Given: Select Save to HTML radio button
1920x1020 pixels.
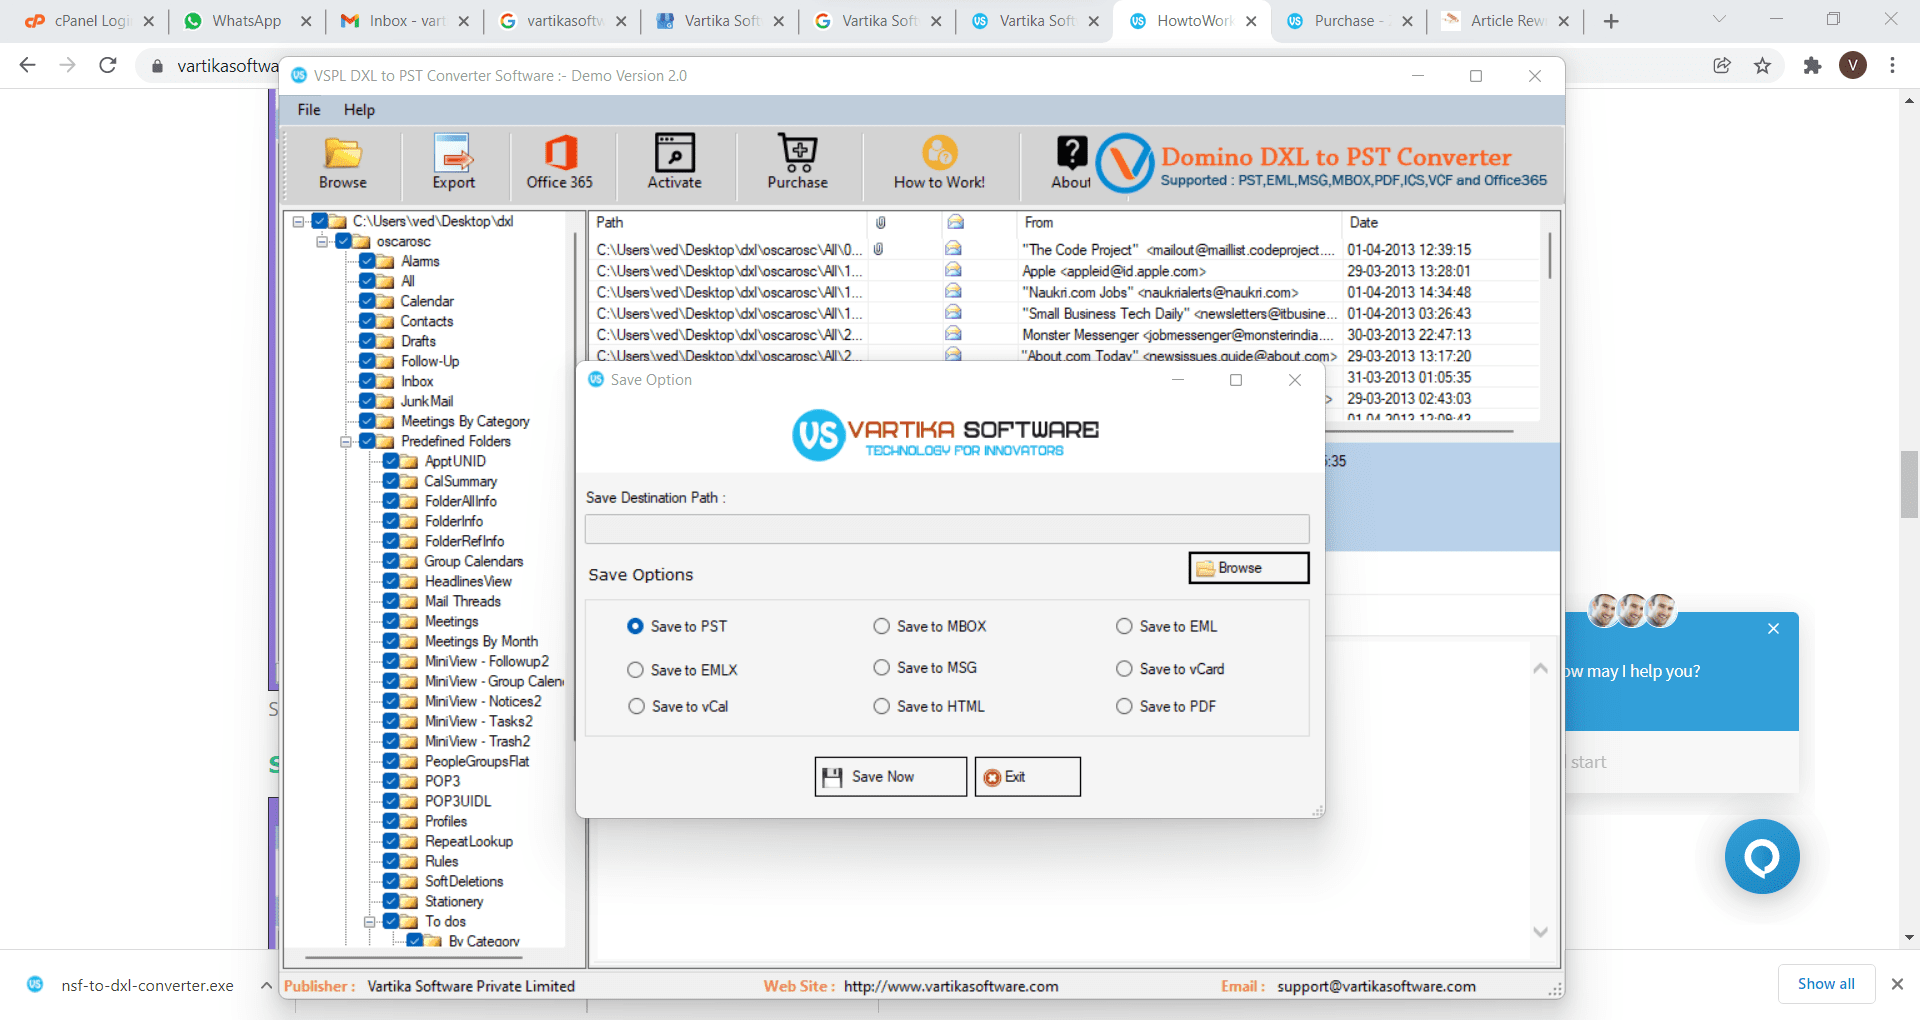Looking at the screenshot, I should (881, 706).
